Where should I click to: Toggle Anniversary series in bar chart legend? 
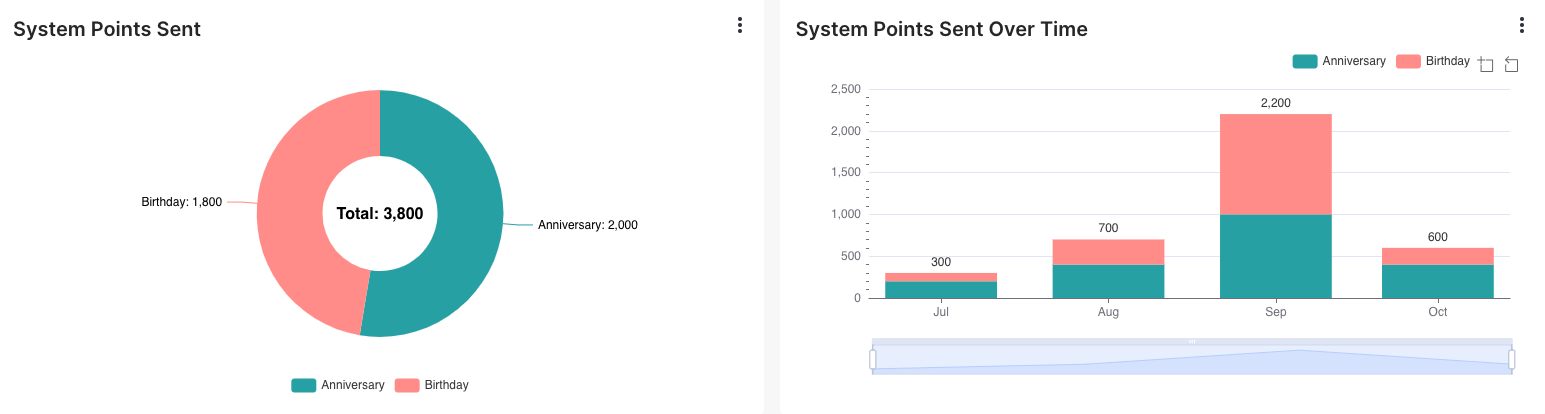pos(1339,61)
